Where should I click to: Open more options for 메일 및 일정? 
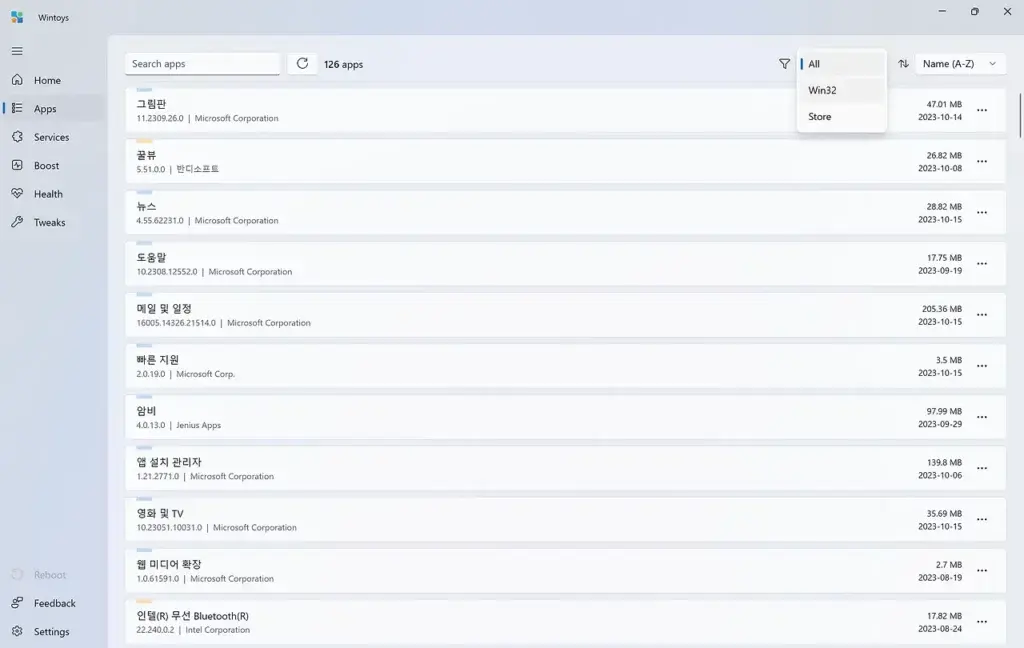click(x=982, y=315)
